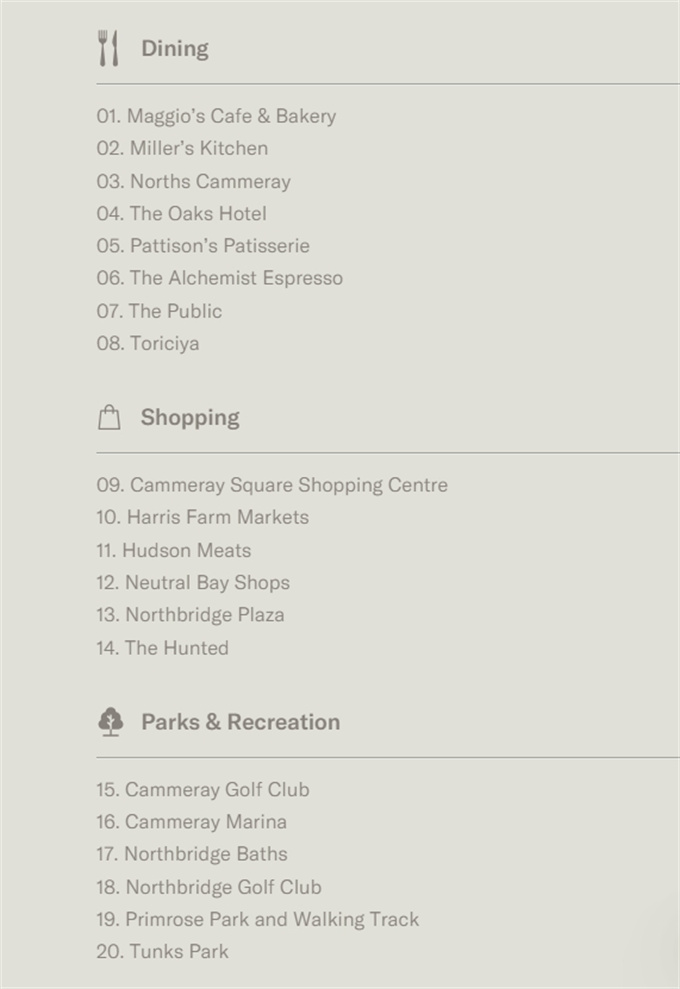Select the Dining section heading
This screenshot has height=989, width=680.
click(x=174, y=48)
